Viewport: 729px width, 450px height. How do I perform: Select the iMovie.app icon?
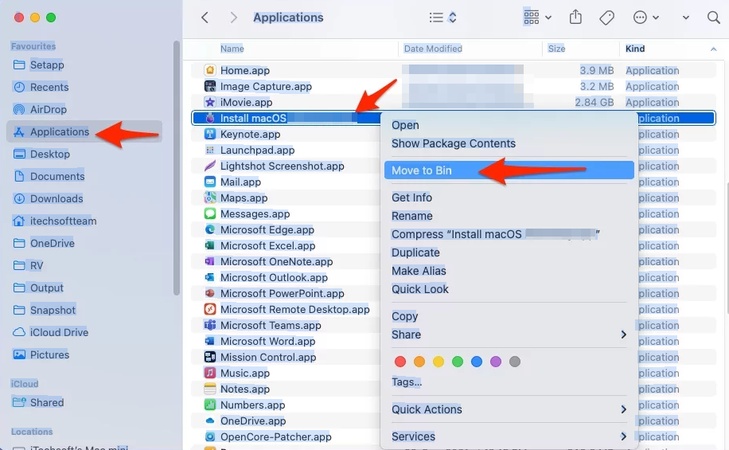(210, 102)
